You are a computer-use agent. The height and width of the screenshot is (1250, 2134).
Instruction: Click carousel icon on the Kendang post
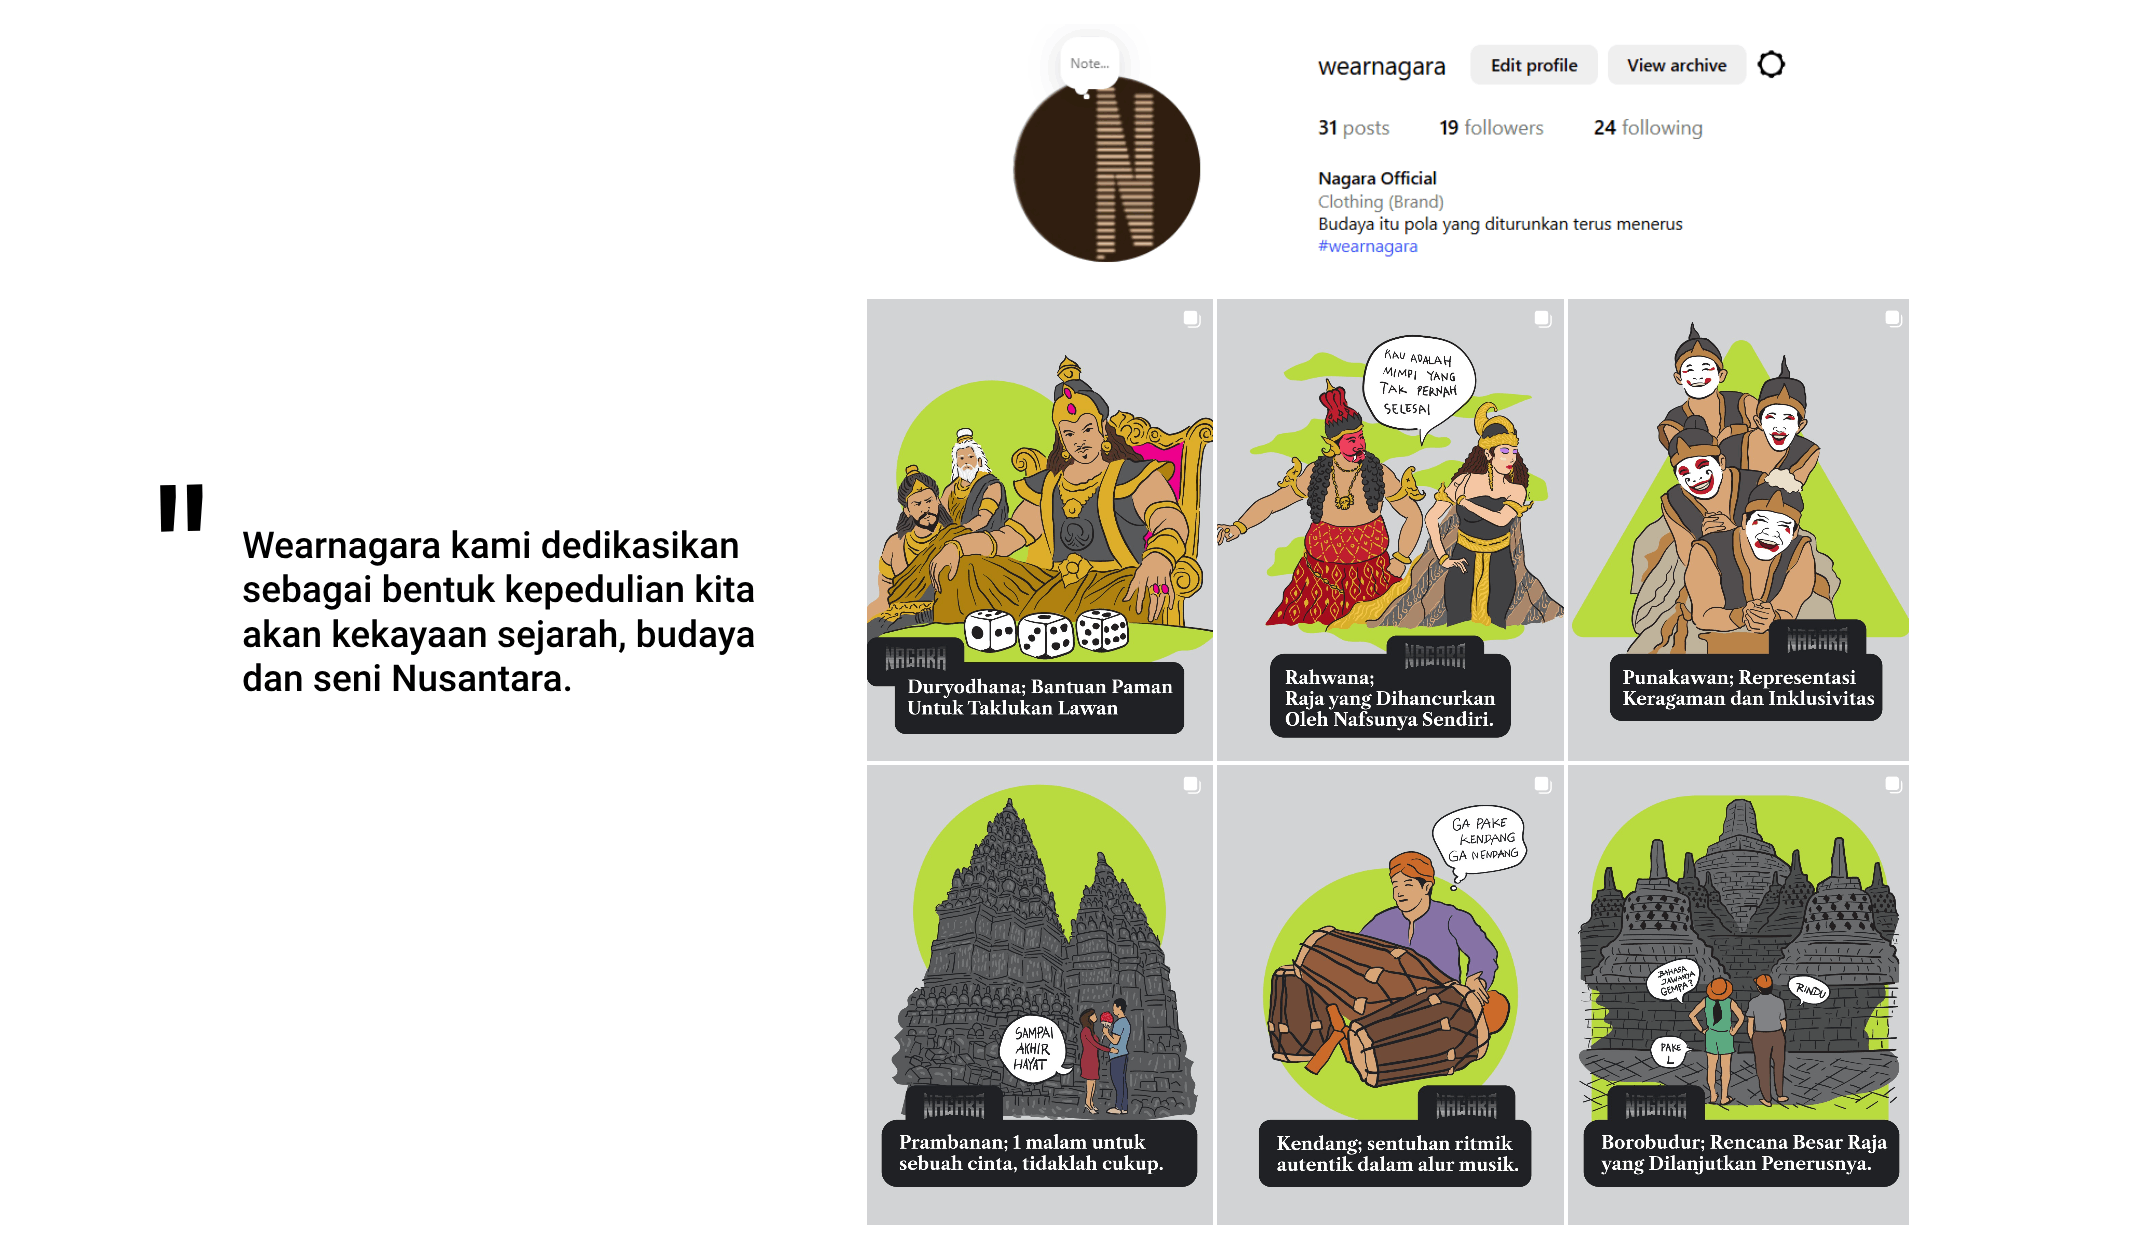coord(1543,785)
